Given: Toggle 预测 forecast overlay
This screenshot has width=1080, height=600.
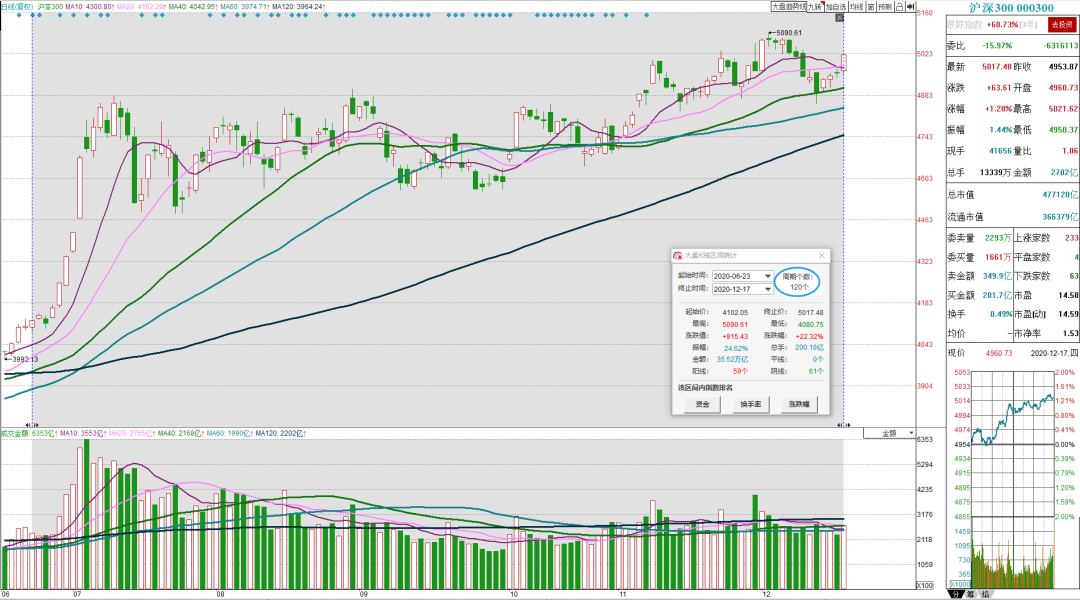Looking at the screenshot, I should 885,7.
